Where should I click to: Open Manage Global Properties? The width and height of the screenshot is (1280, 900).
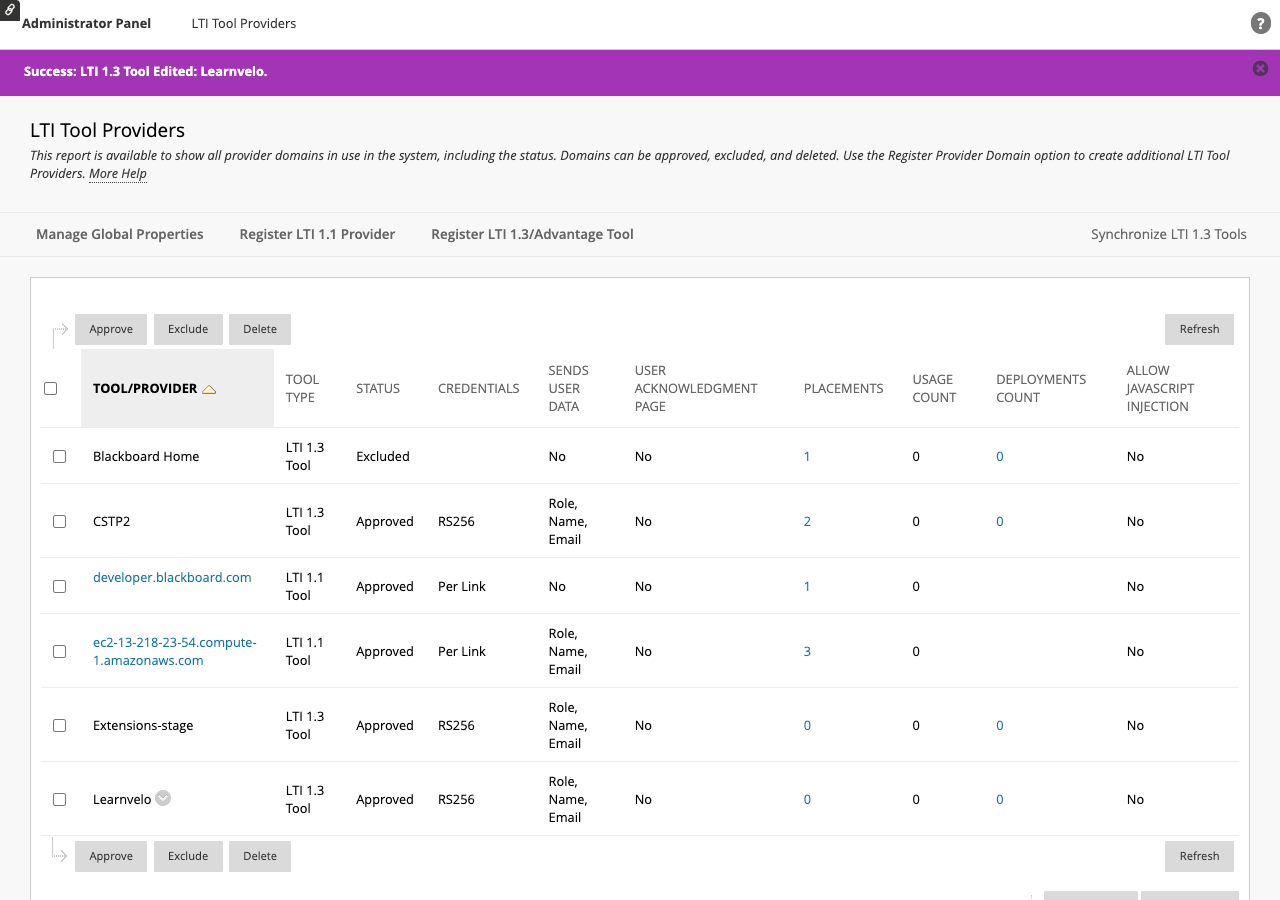(x=120, y=234)
